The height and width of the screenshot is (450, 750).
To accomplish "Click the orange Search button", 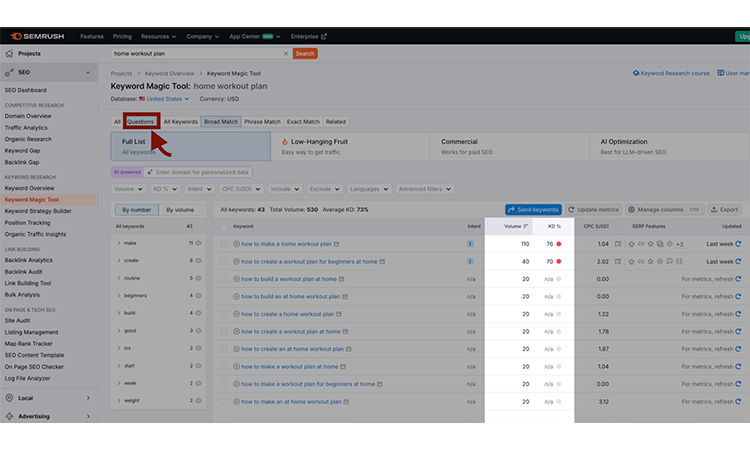I will coord(305,54).
